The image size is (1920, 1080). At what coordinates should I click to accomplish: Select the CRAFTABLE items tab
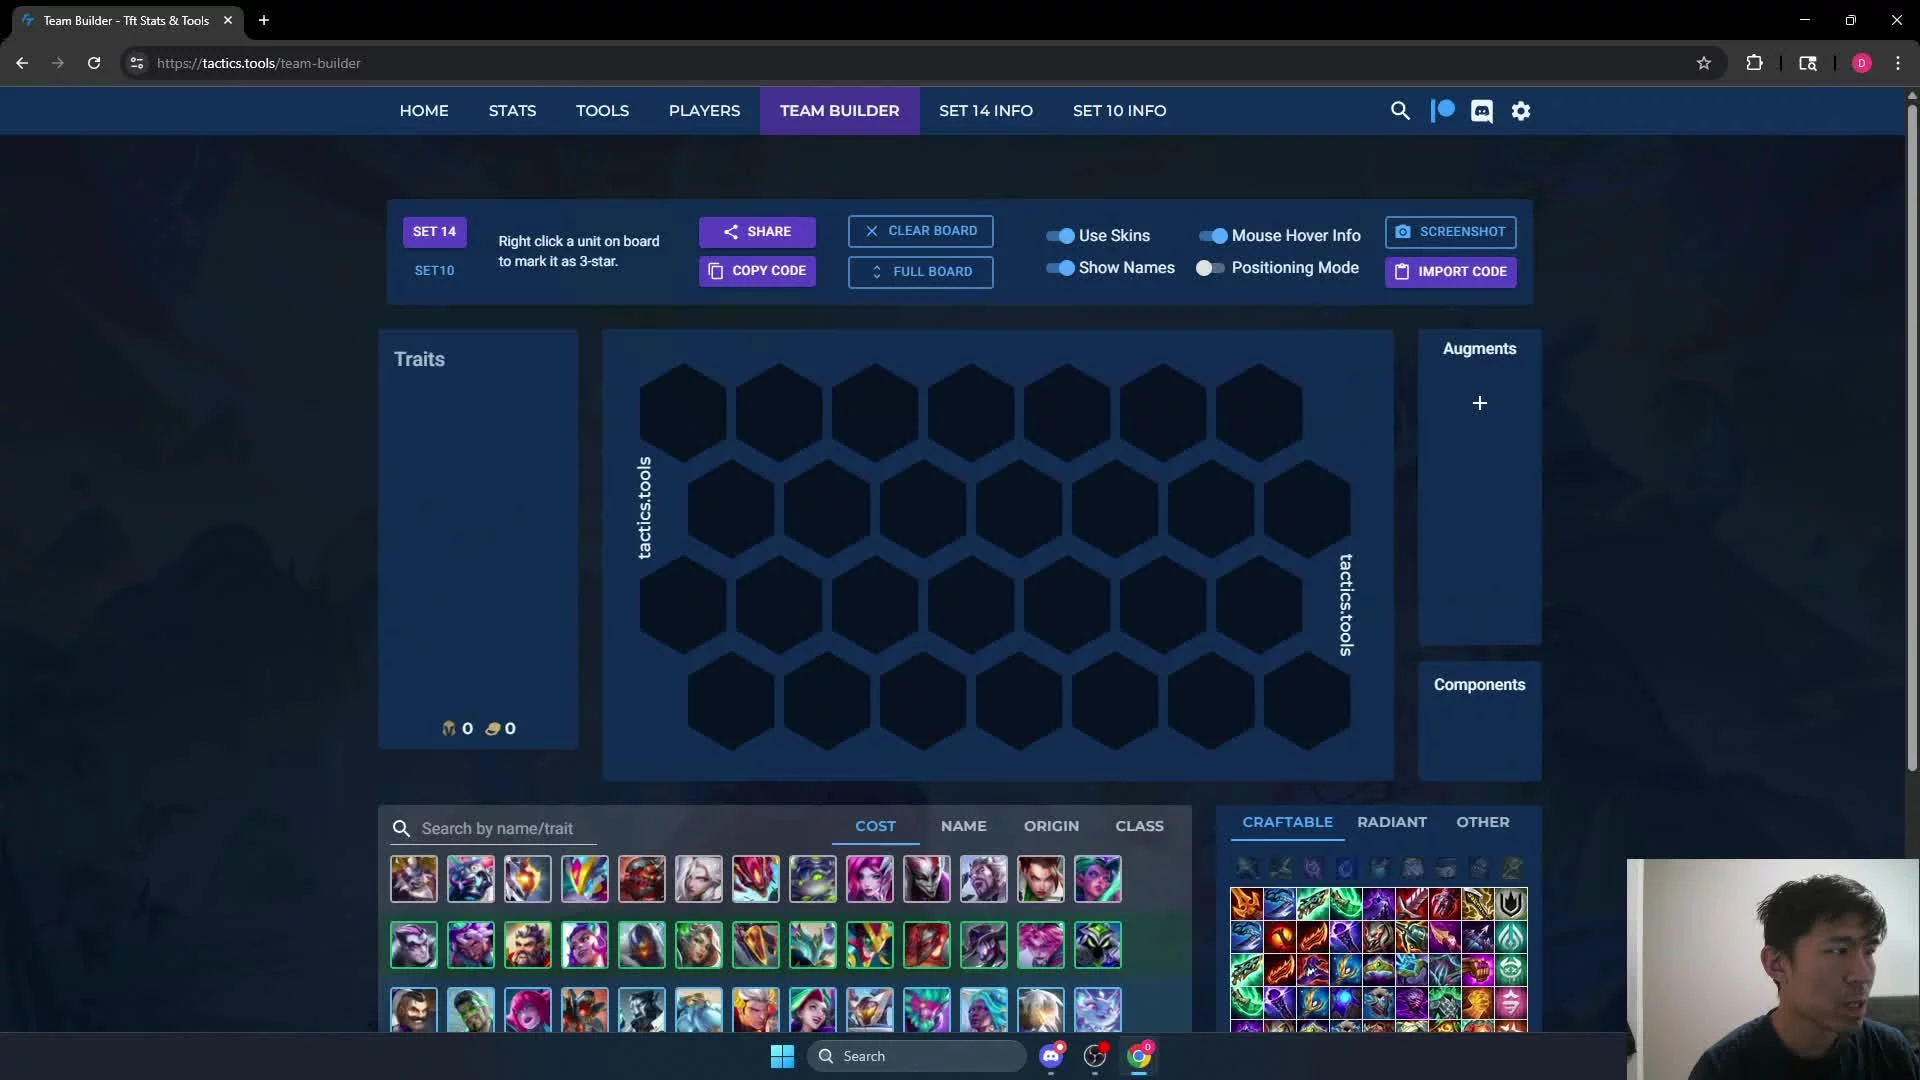(x=1287, y=822)
